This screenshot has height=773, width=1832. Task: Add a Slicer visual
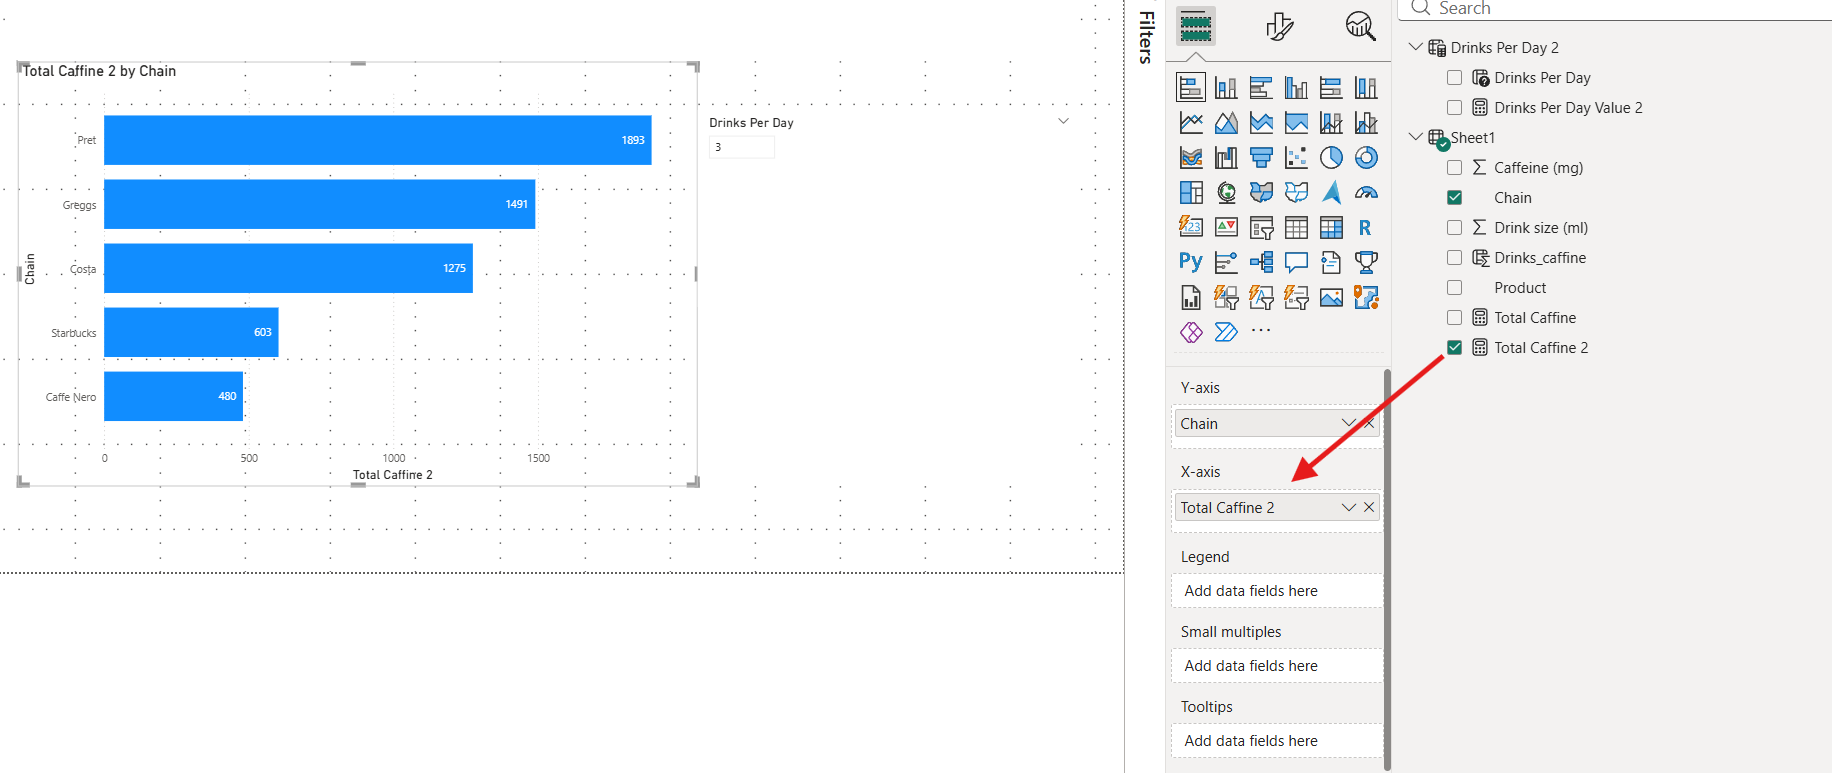click(x=1261, y=228)
